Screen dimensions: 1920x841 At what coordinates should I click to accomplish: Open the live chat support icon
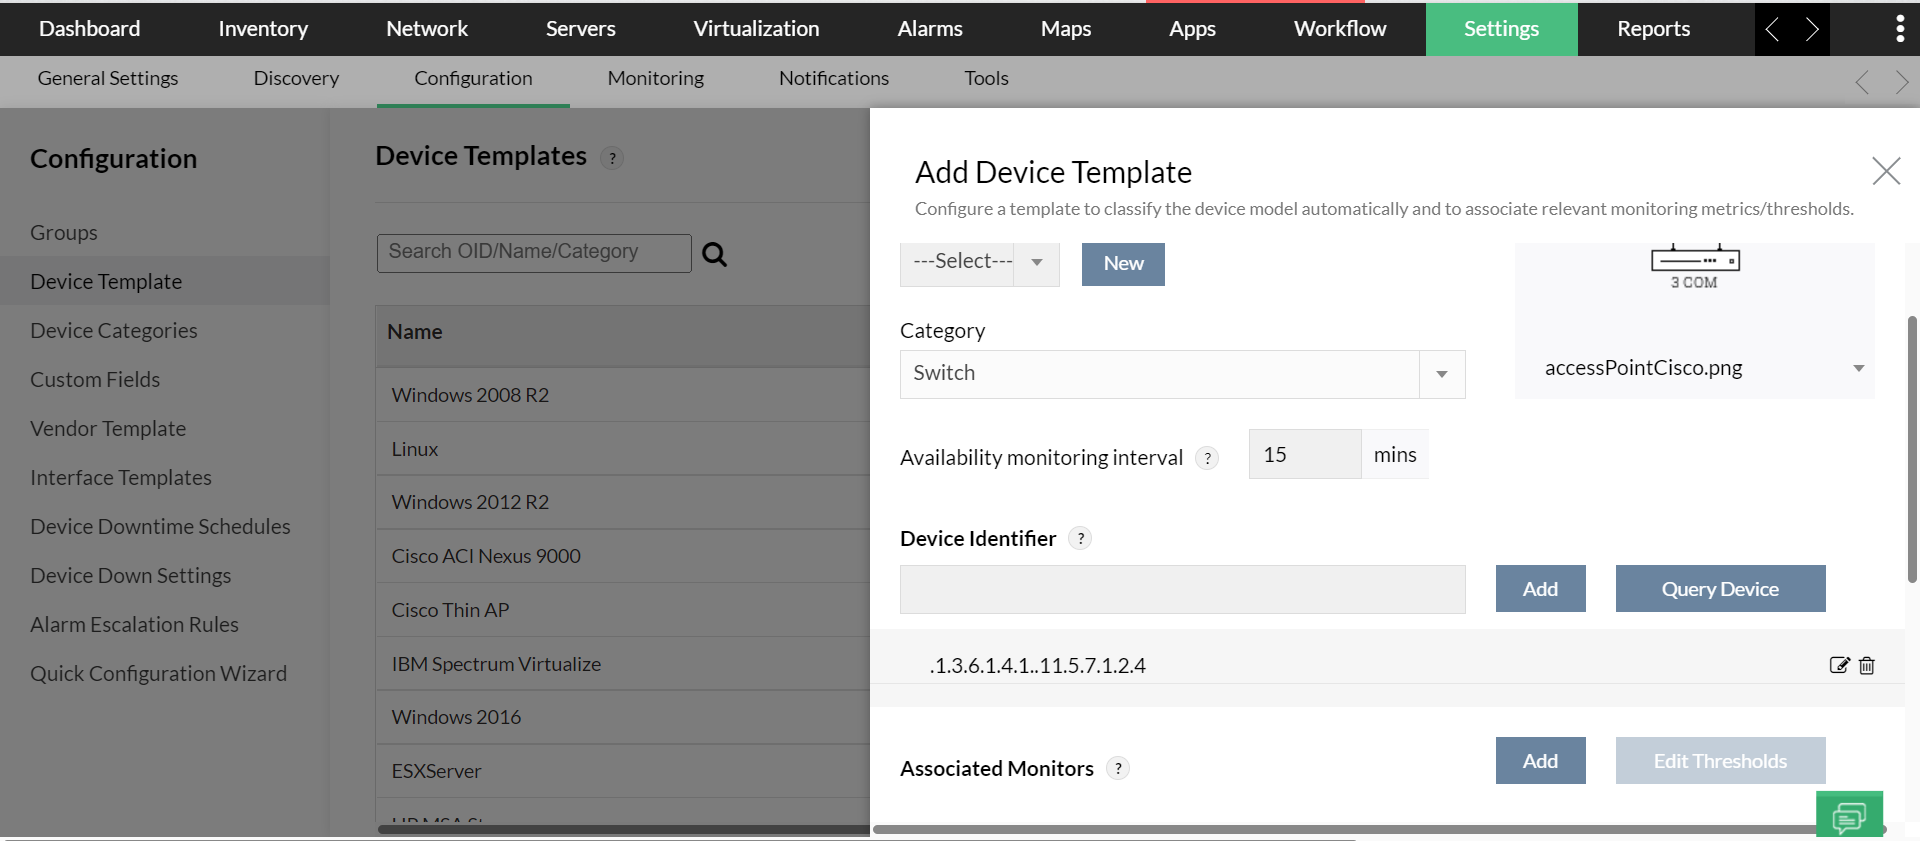click(1849, 816)
